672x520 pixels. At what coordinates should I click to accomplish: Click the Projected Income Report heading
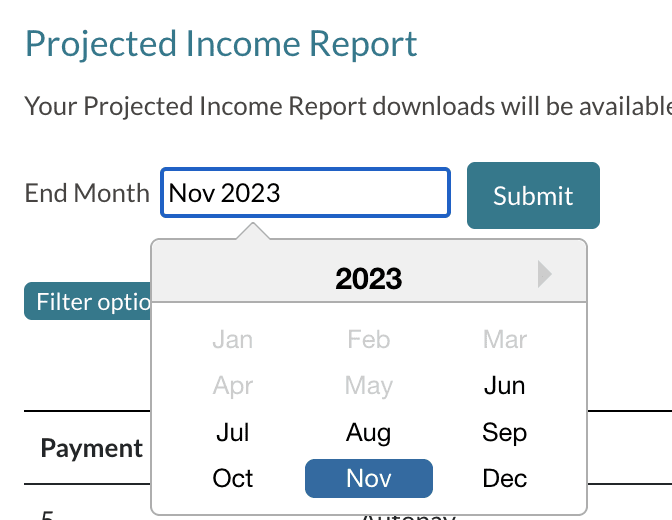coord(221,44)
